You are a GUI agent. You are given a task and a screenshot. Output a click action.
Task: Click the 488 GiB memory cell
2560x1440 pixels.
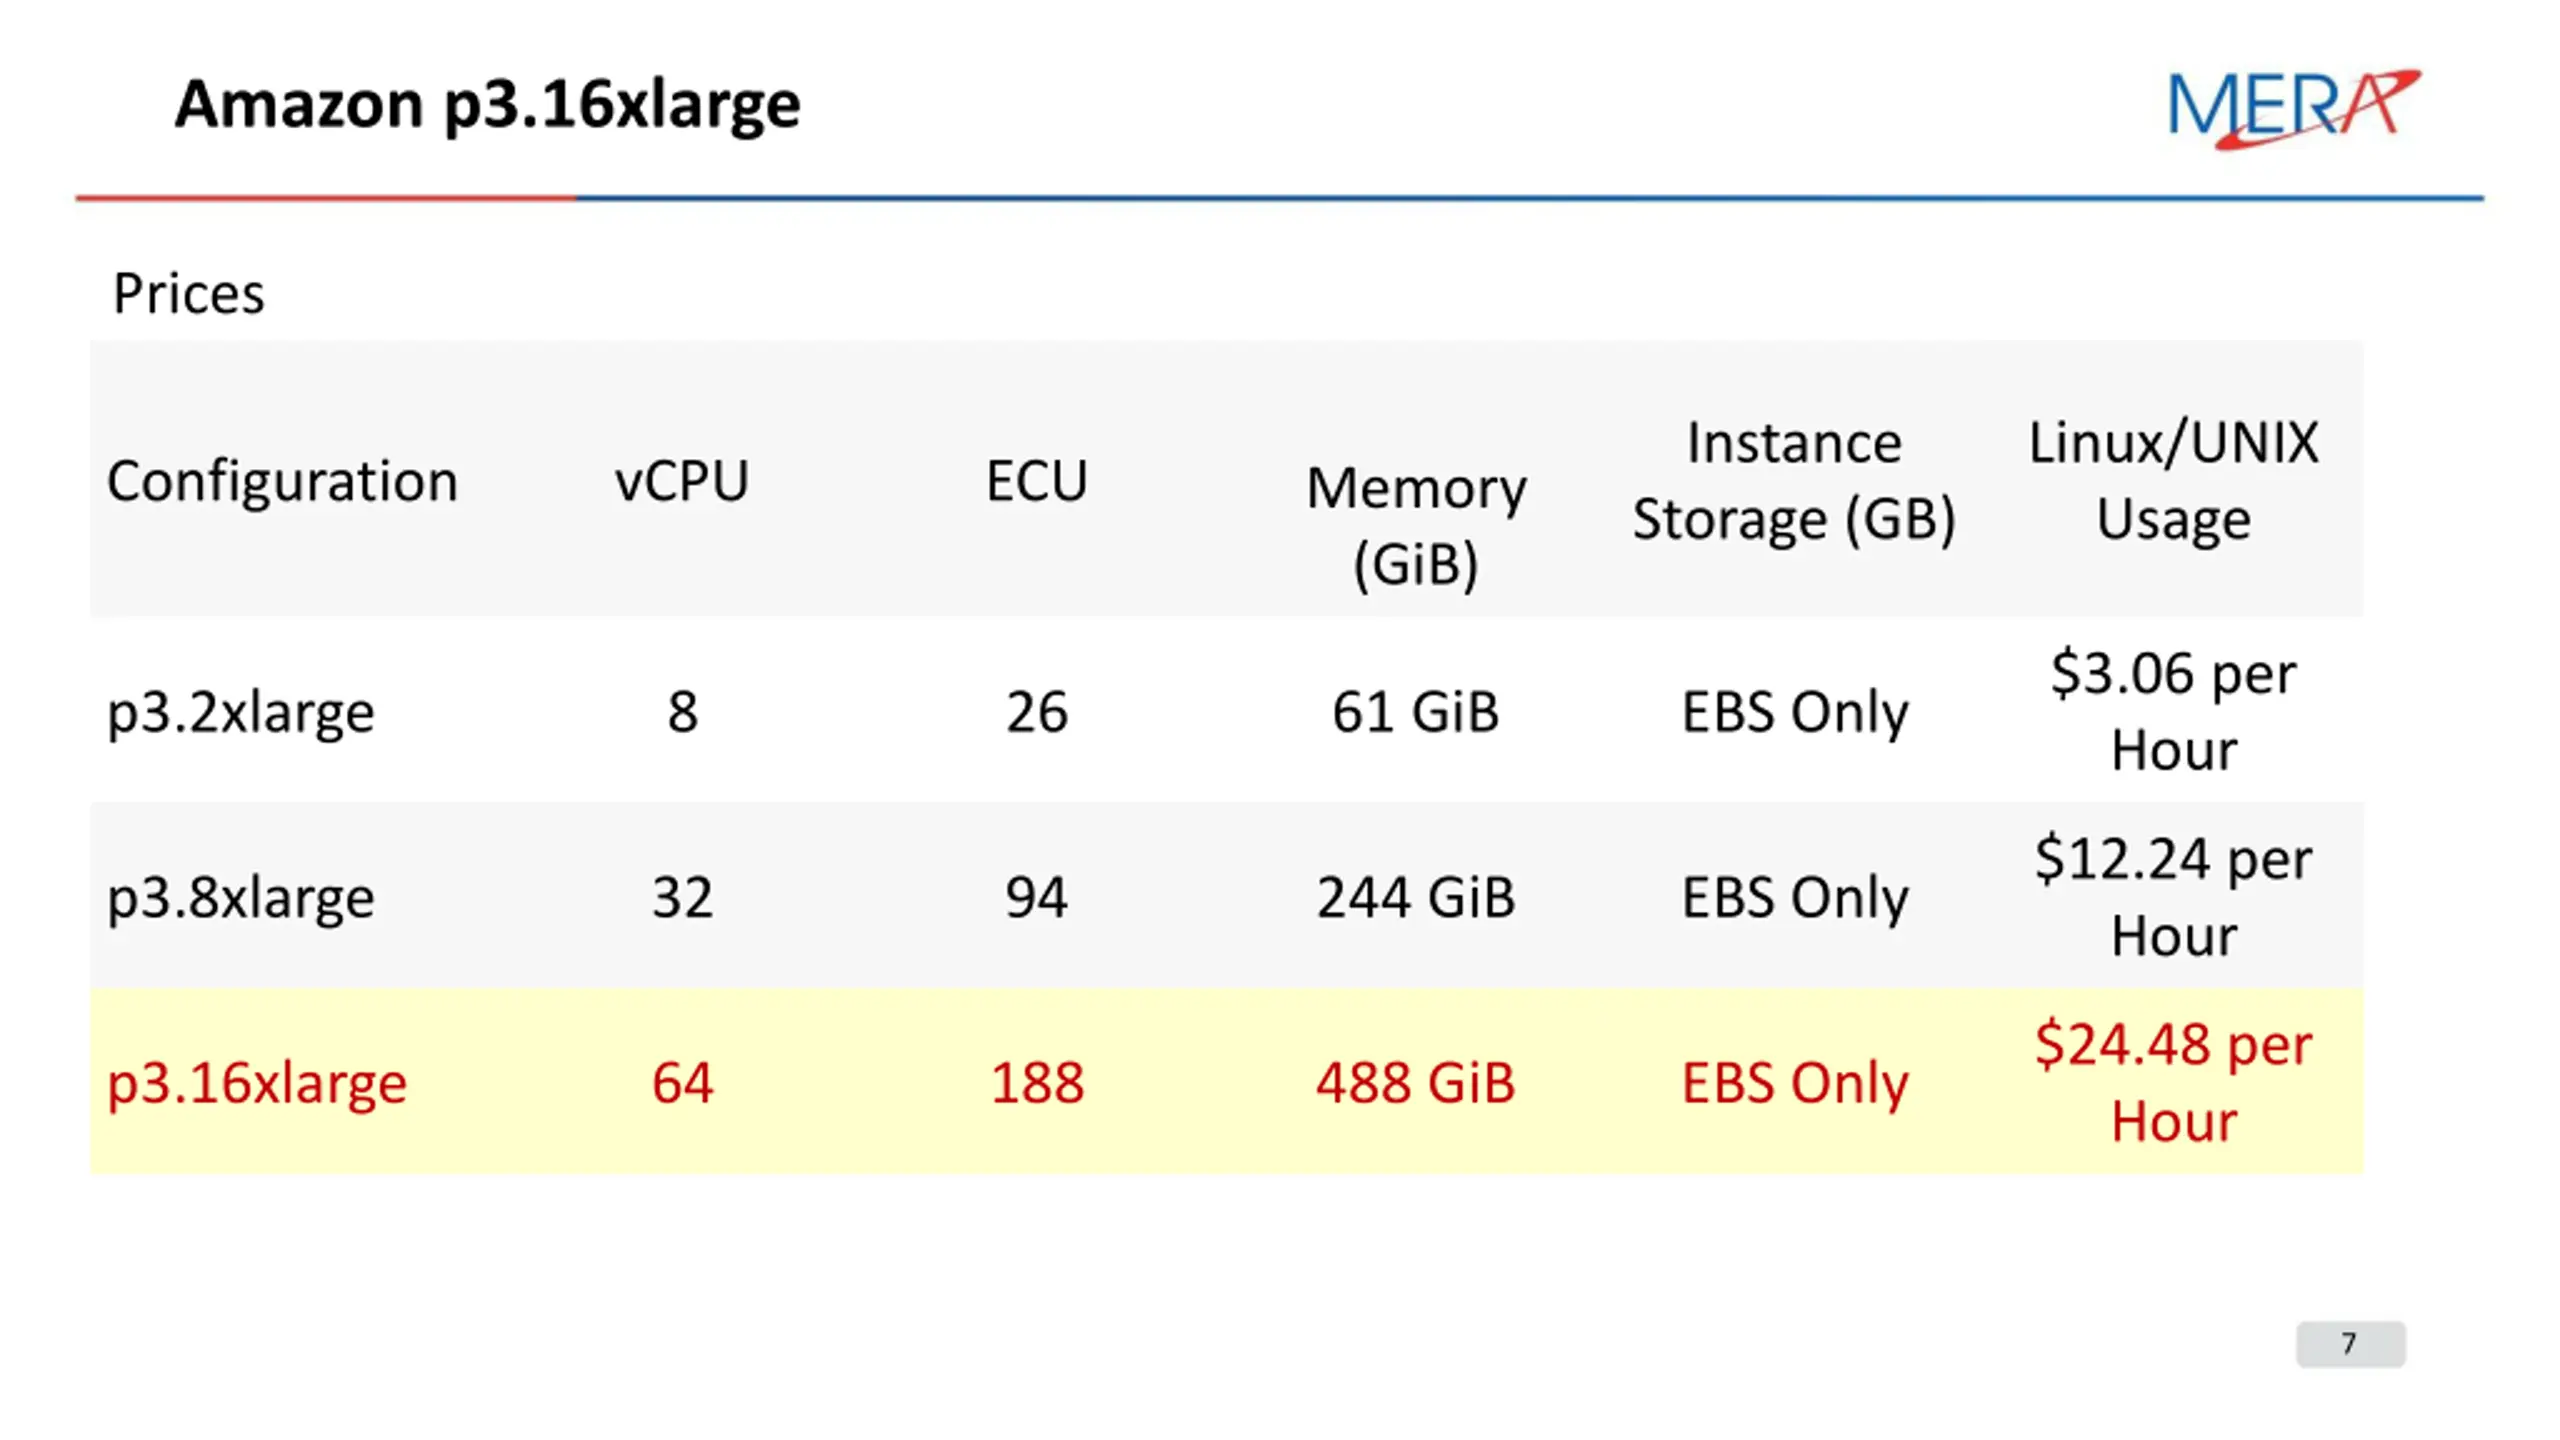[x=1416, y=1083]
